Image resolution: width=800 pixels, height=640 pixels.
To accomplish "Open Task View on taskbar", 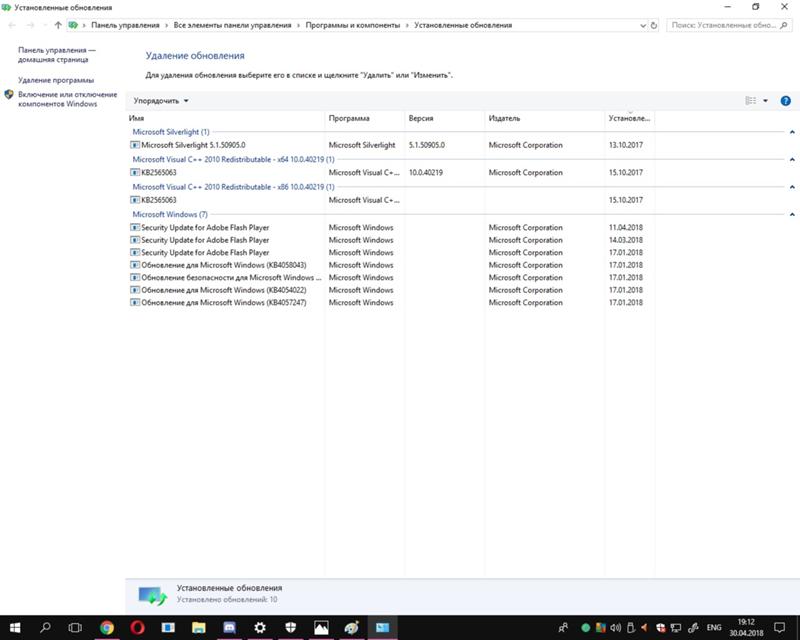I will pos(75,627).
